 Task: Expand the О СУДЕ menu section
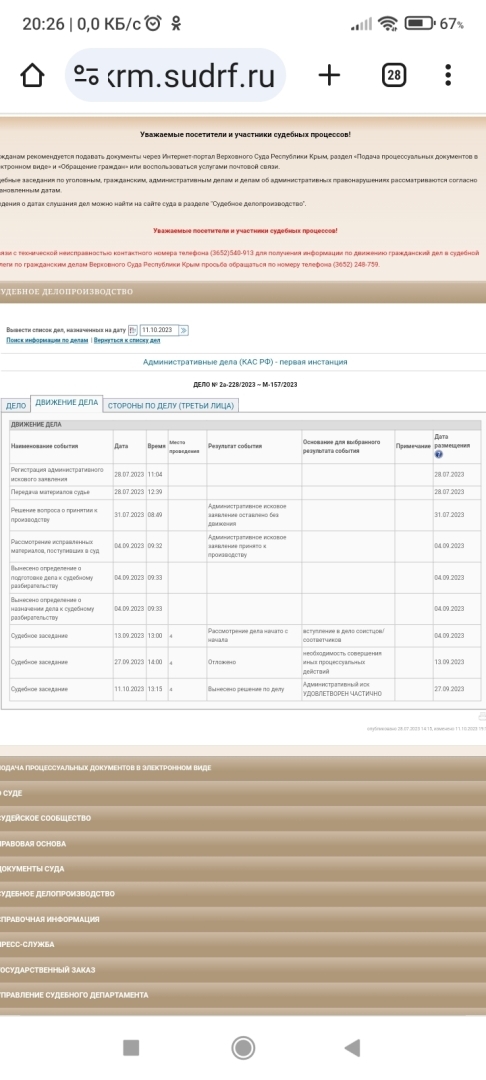pyautogui.click(x=243, y=793)
